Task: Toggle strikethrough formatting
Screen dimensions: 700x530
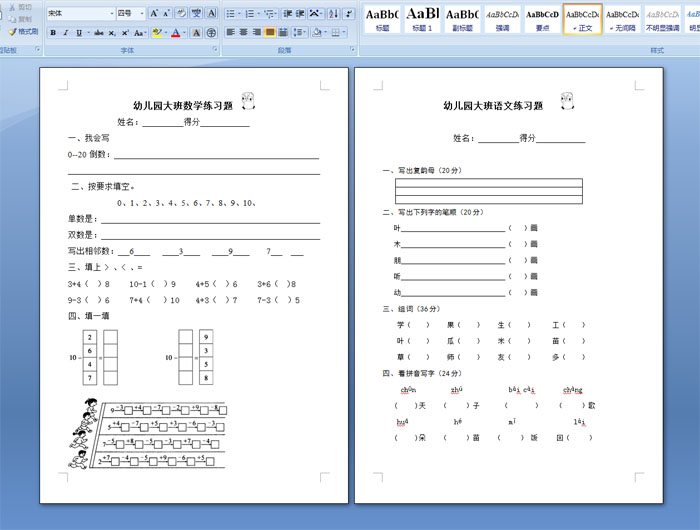Action: coord(99,33)
